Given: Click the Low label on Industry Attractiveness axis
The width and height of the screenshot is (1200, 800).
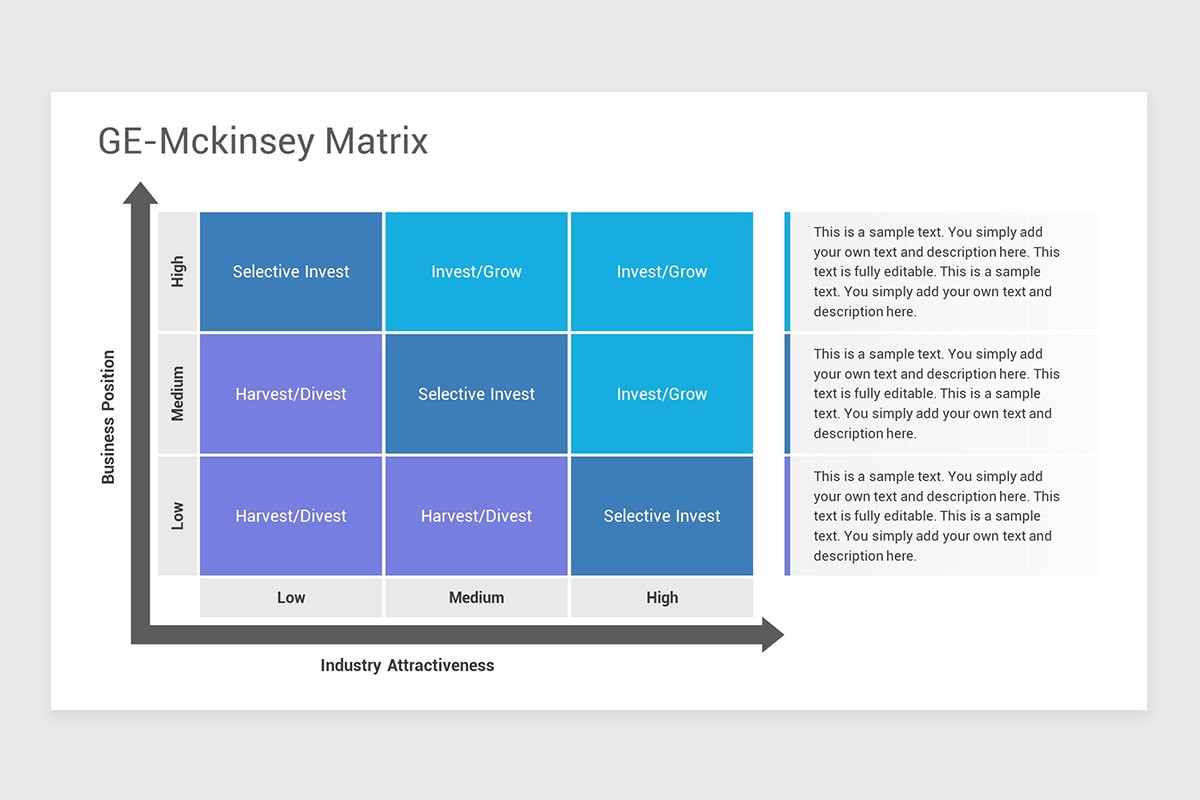Looking at the screenshot, I should pos(291,597).
